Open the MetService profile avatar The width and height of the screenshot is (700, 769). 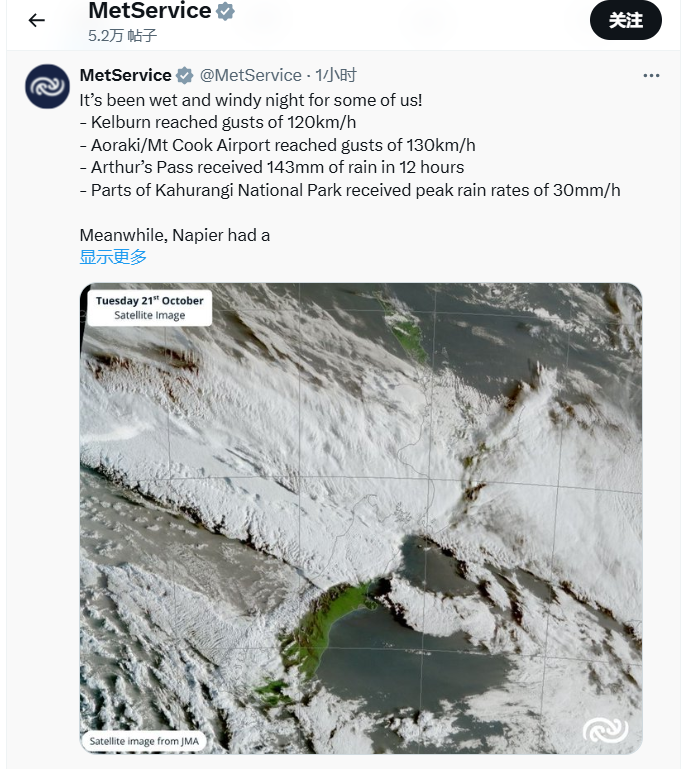pos(47,87)
